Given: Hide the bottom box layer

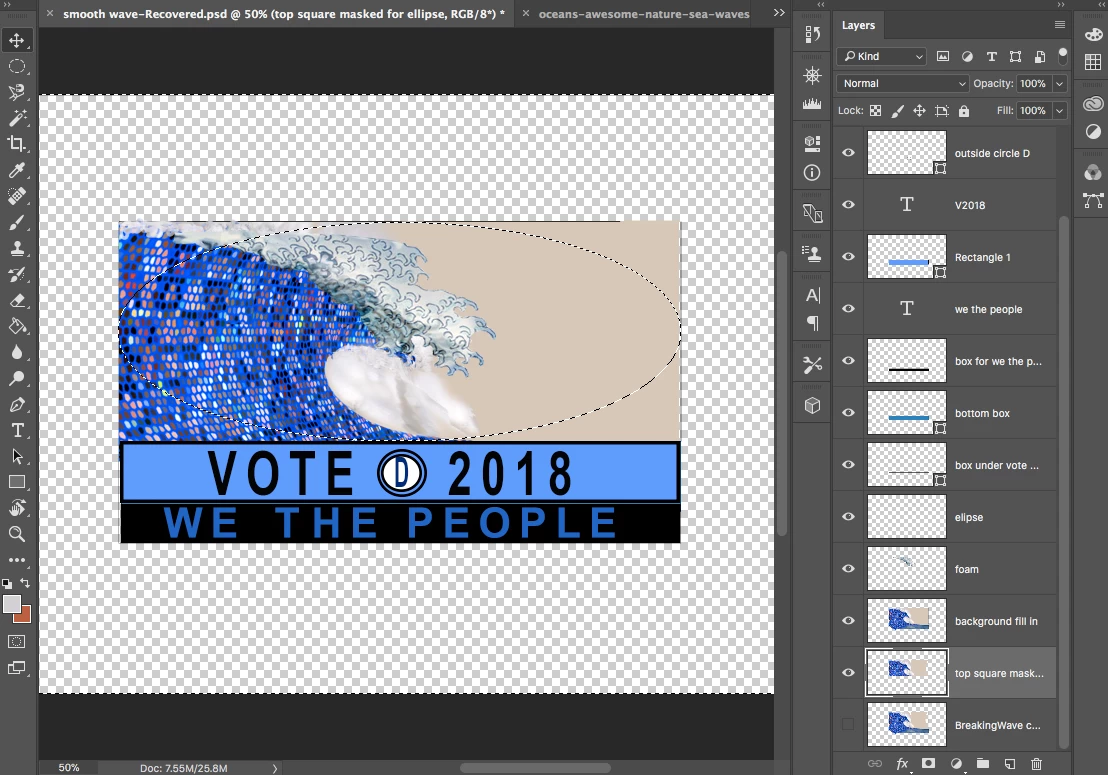Looking at the screenshot, I should [848, 413].
